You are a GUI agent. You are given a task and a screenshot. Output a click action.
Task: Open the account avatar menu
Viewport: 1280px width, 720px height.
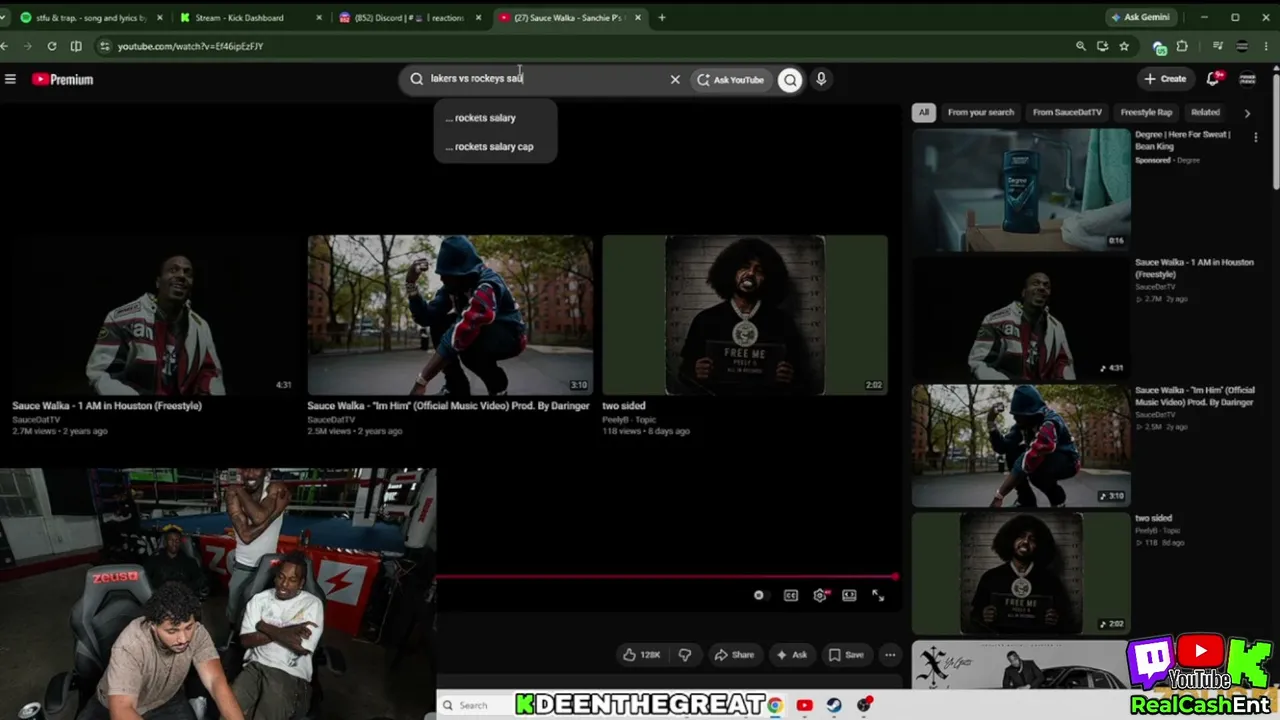1247,79
